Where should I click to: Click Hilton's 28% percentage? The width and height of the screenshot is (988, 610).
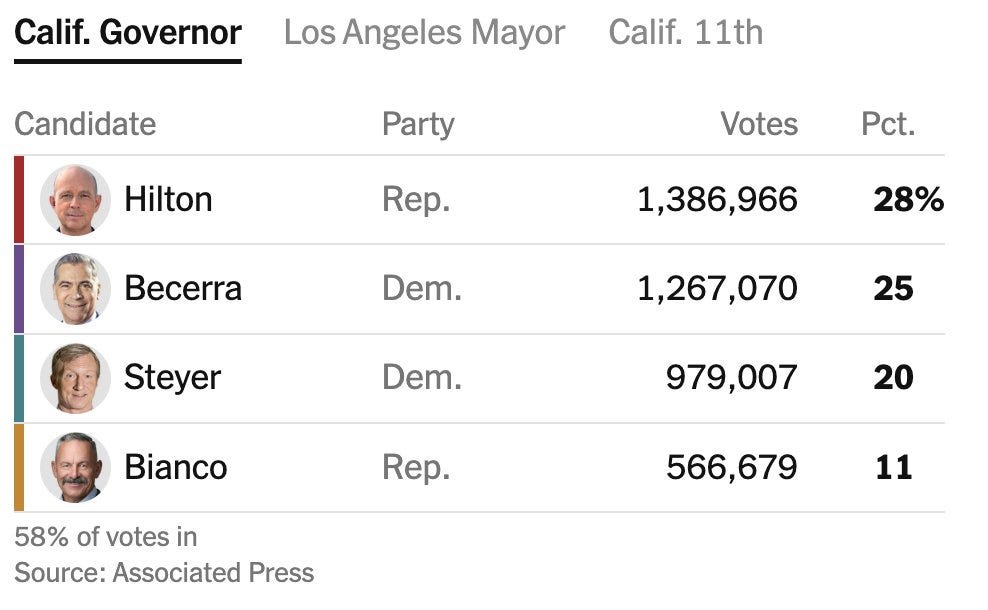(x=909, y=199)
